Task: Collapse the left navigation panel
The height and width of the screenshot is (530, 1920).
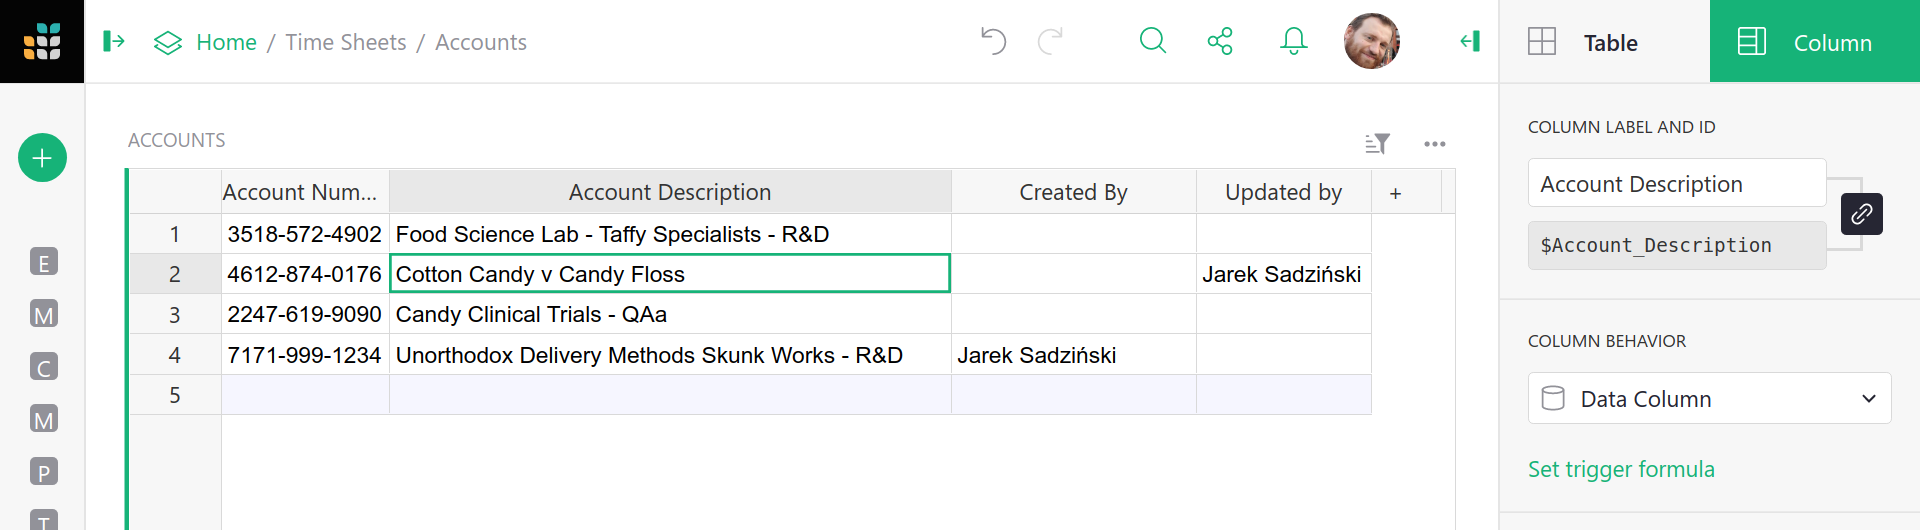Action: tap(114, 41)
